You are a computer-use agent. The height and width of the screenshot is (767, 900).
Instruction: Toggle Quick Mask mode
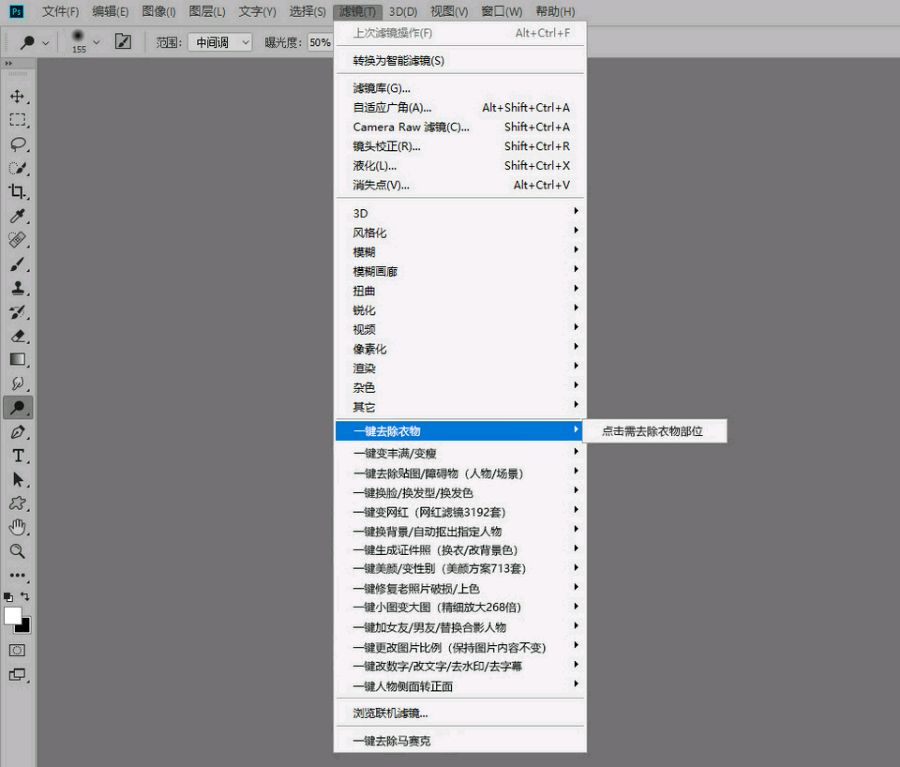pos(17,650)
